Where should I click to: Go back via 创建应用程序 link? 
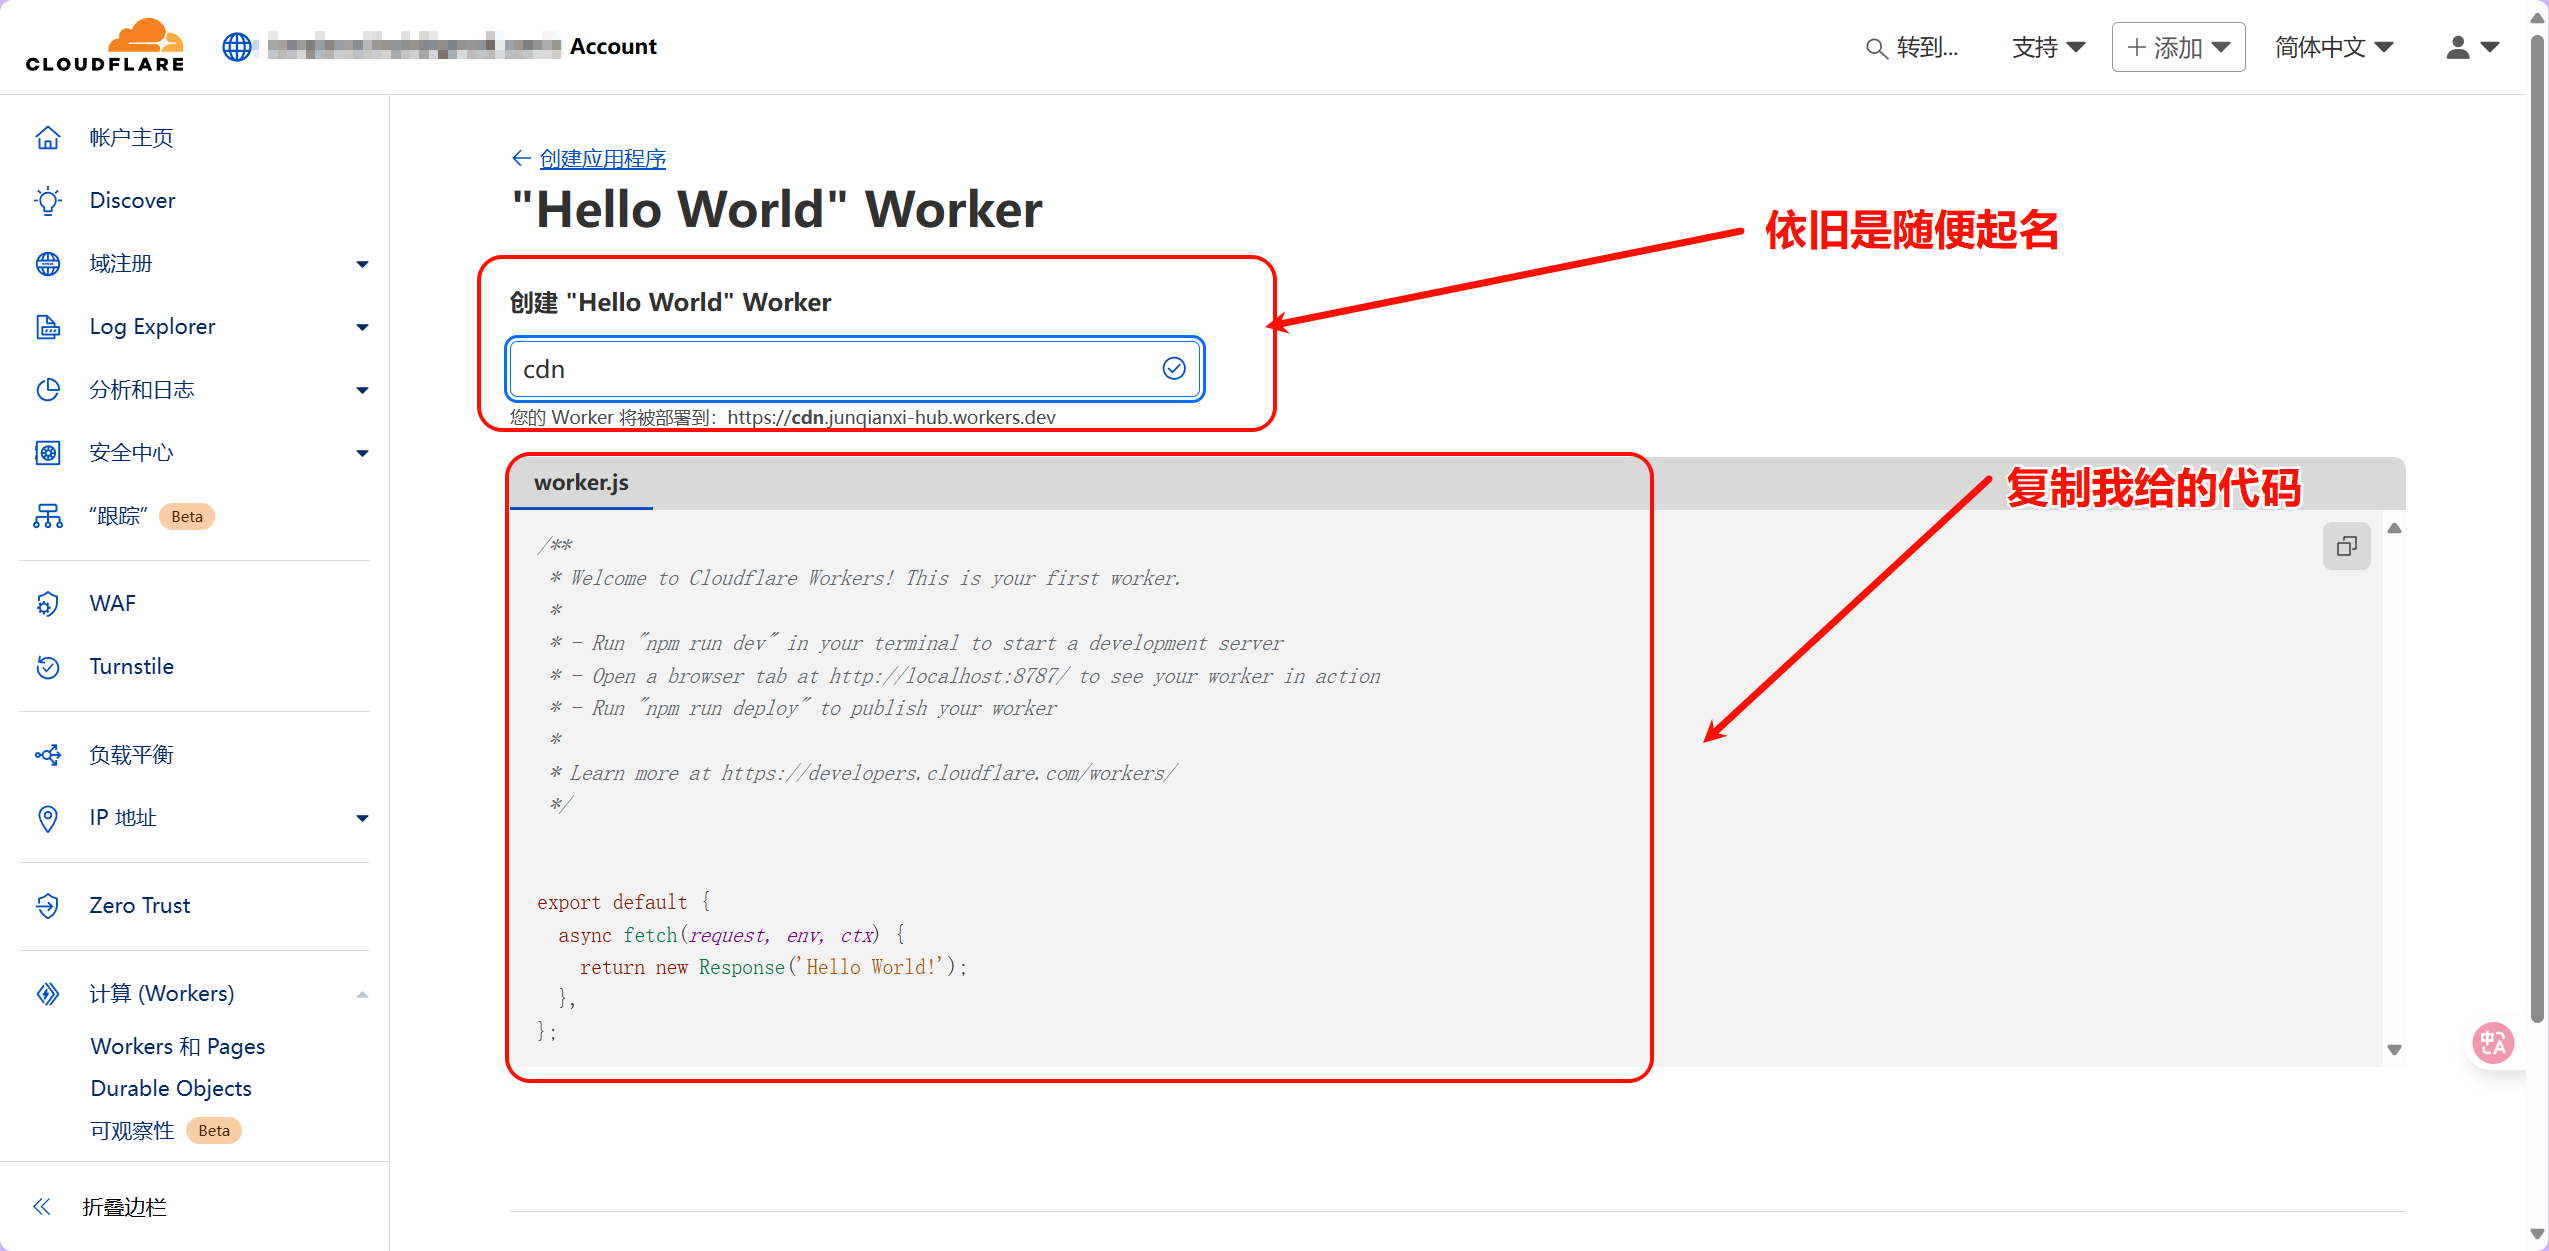603,158
